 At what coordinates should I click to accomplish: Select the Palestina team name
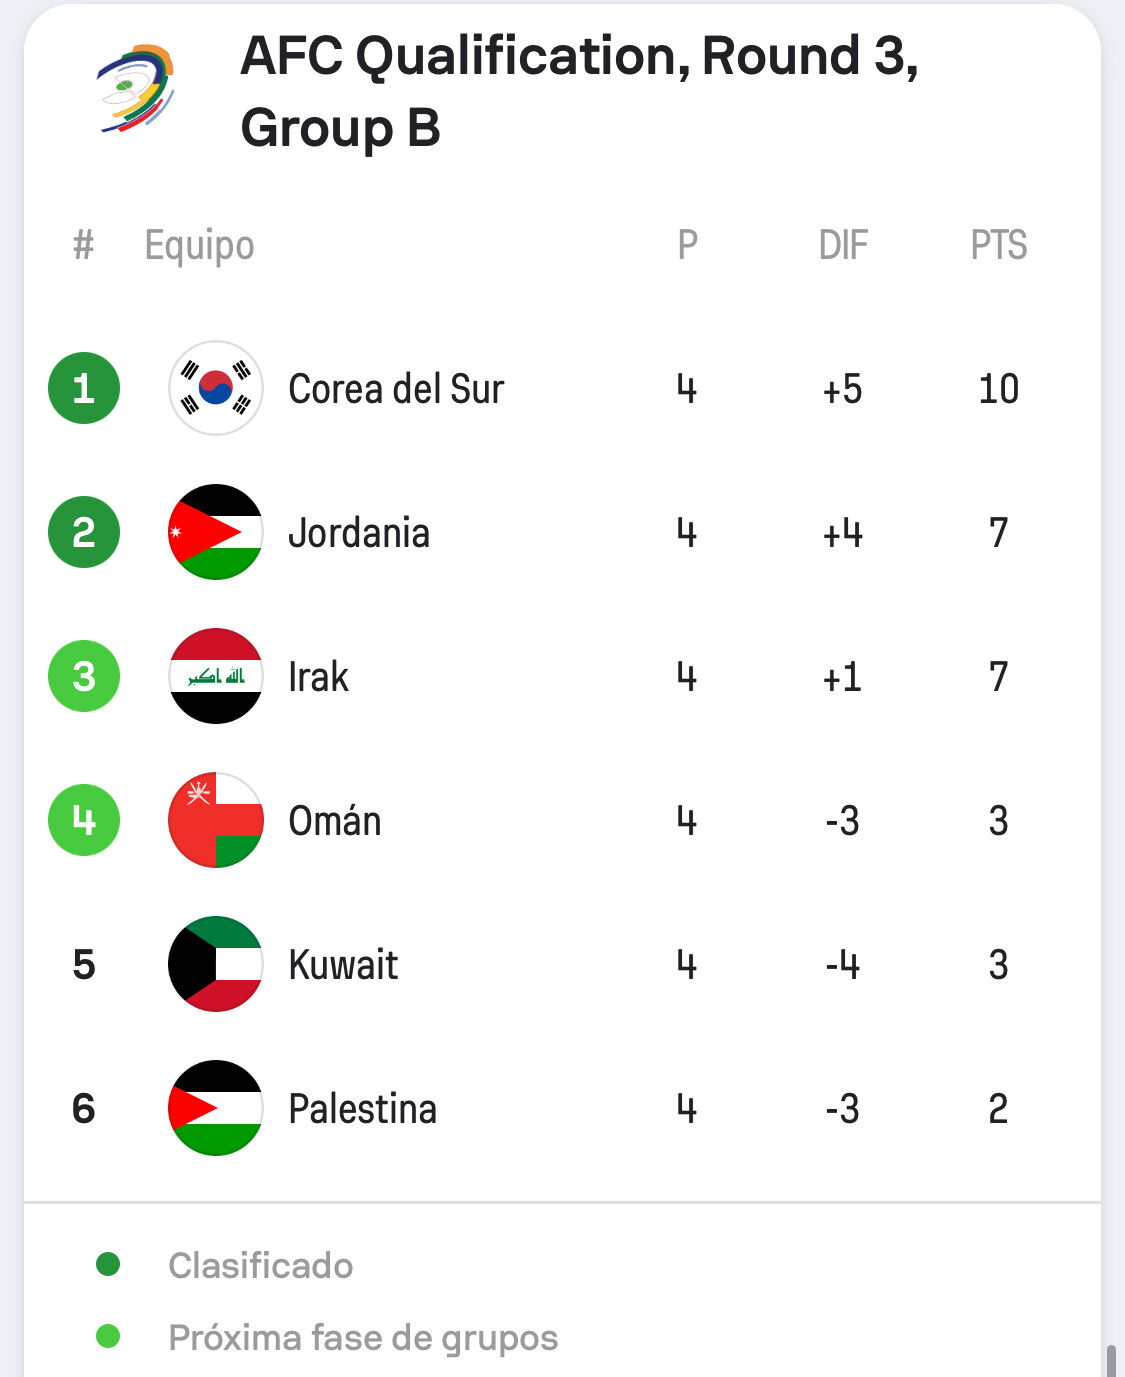[362, 1109]
